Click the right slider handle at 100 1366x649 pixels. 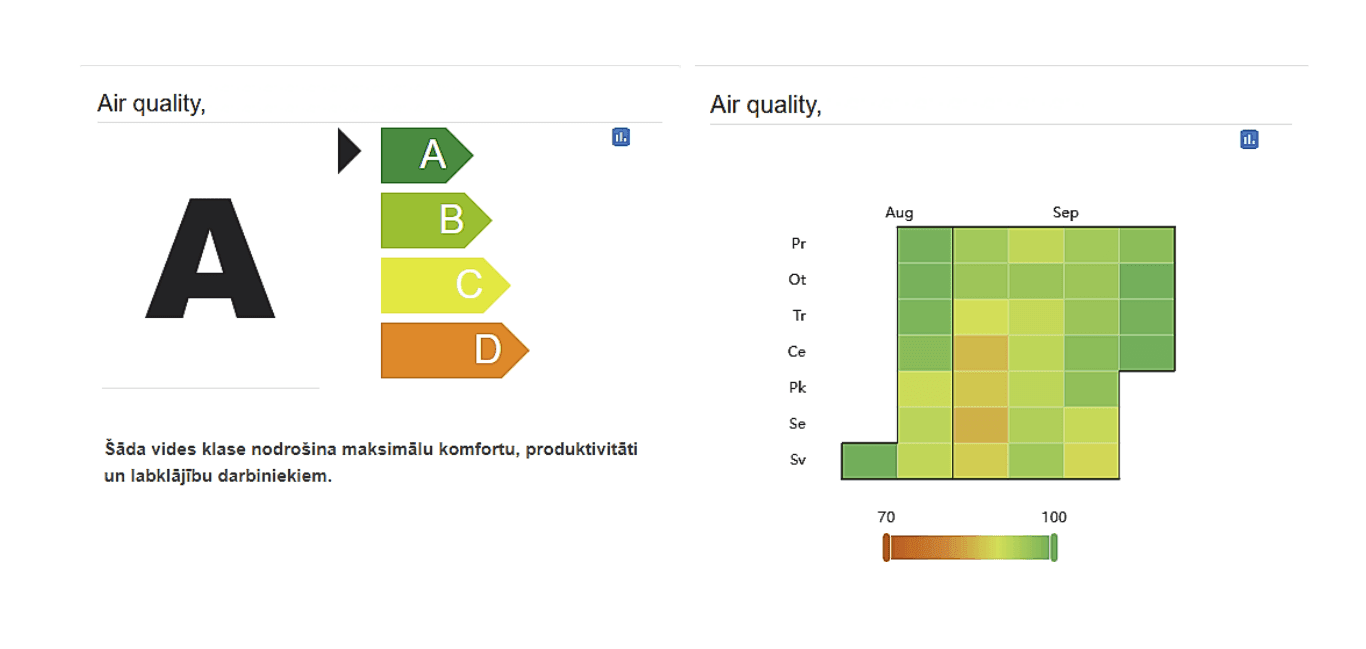(x=1054, y=548)
